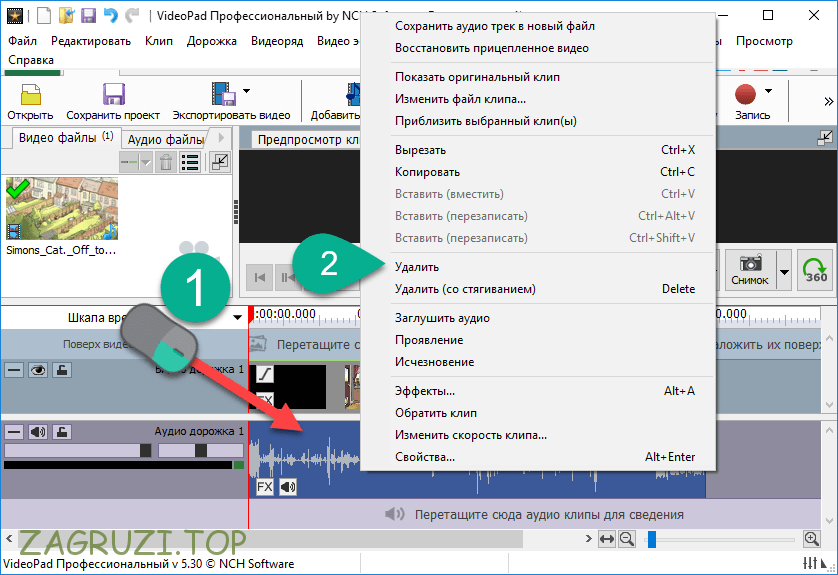Select the Simons_Cat video thumbnail
This screenshot has width=838, height=575.
pos(62,208)
